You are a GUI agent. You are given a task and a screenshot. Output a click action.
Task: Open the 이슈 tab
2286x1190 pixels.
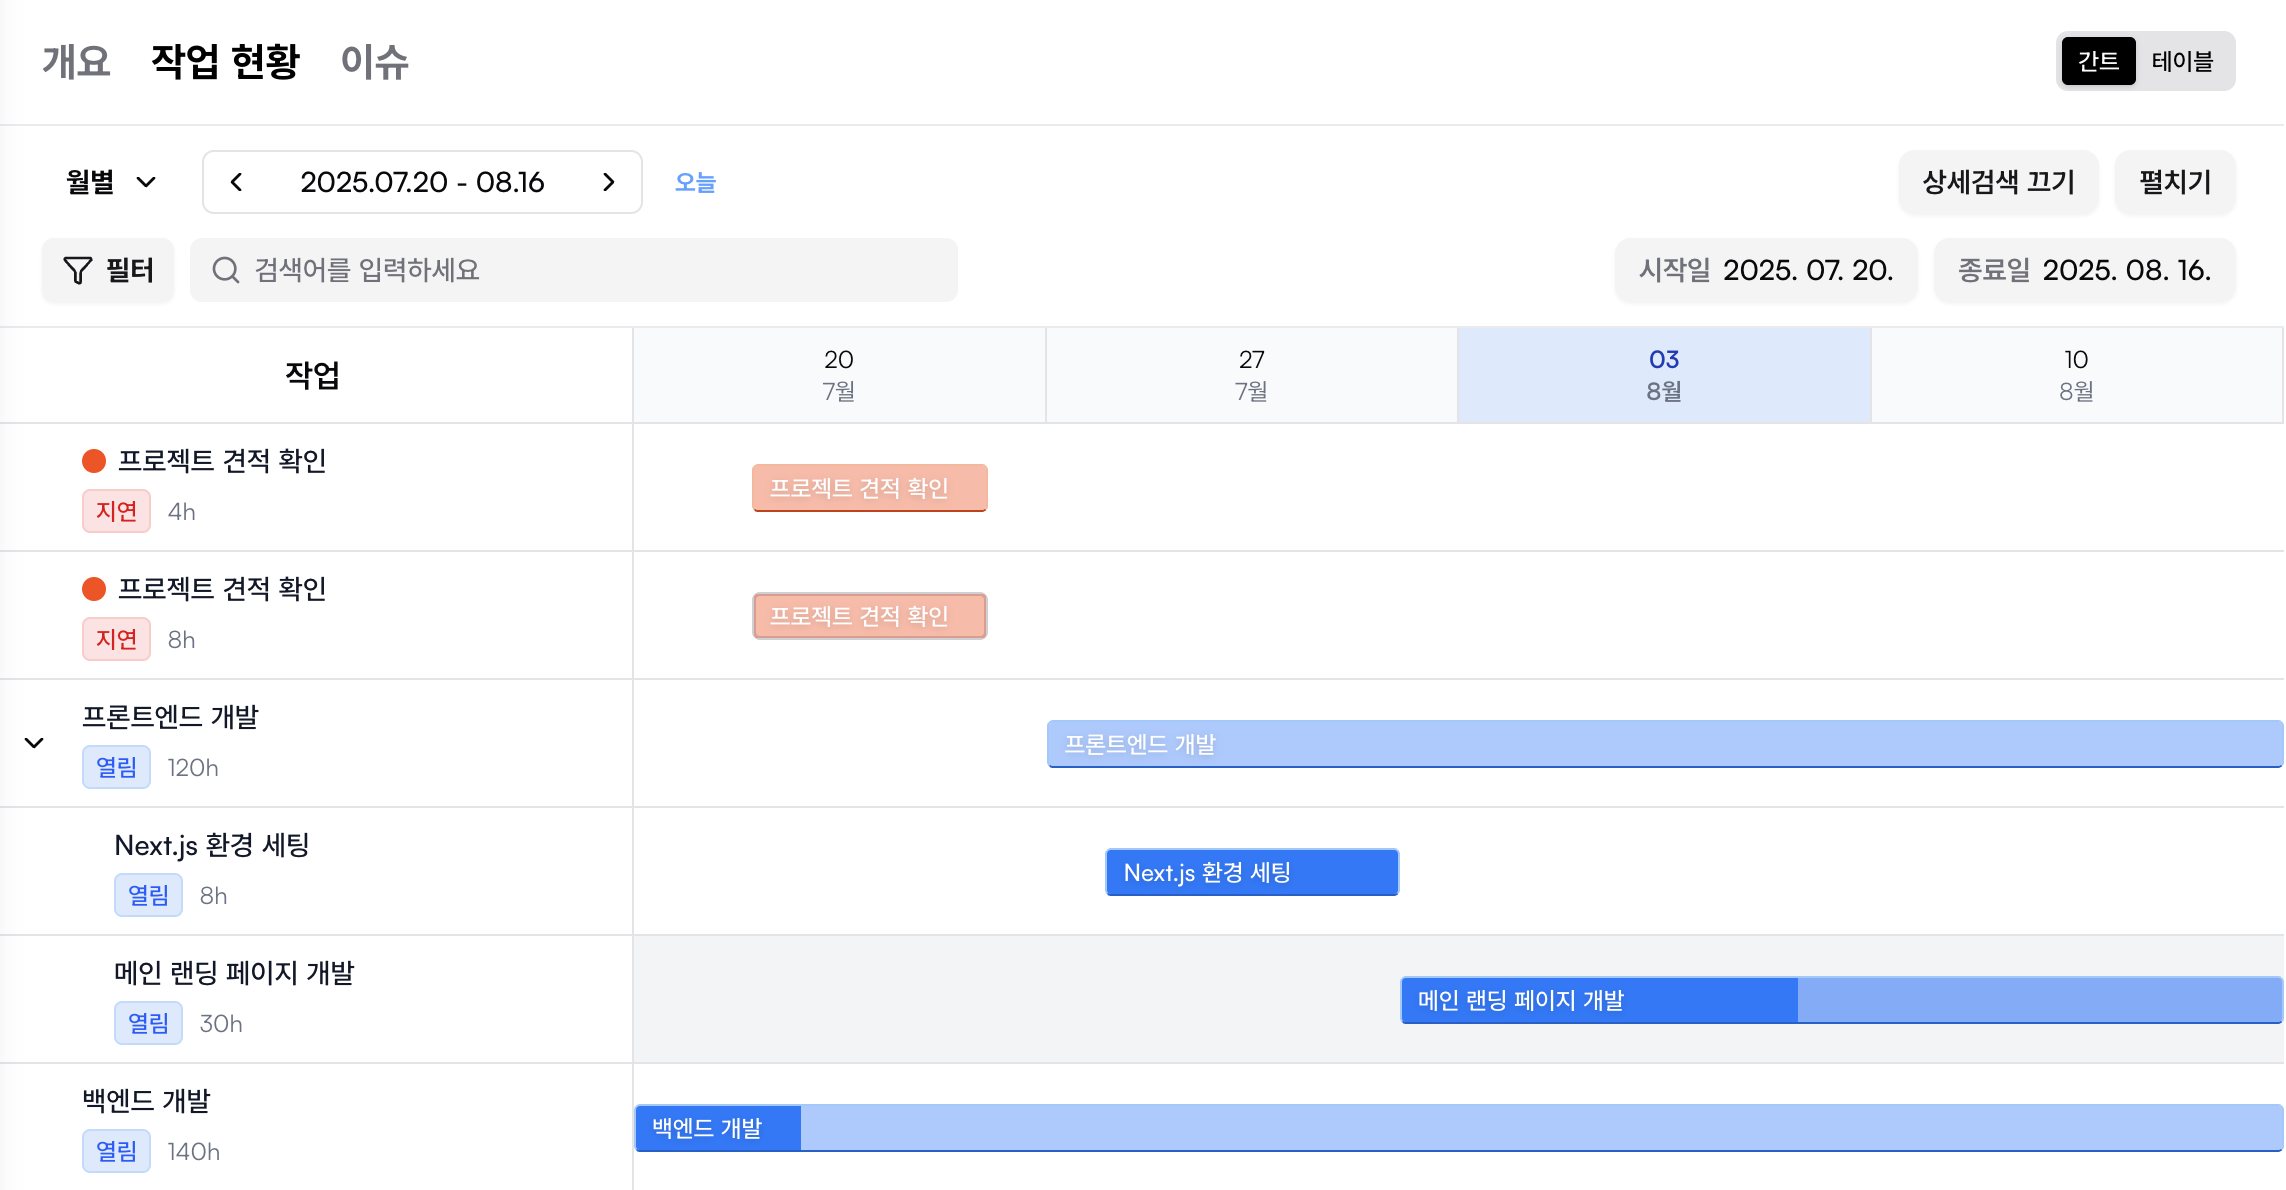(374, 61)
